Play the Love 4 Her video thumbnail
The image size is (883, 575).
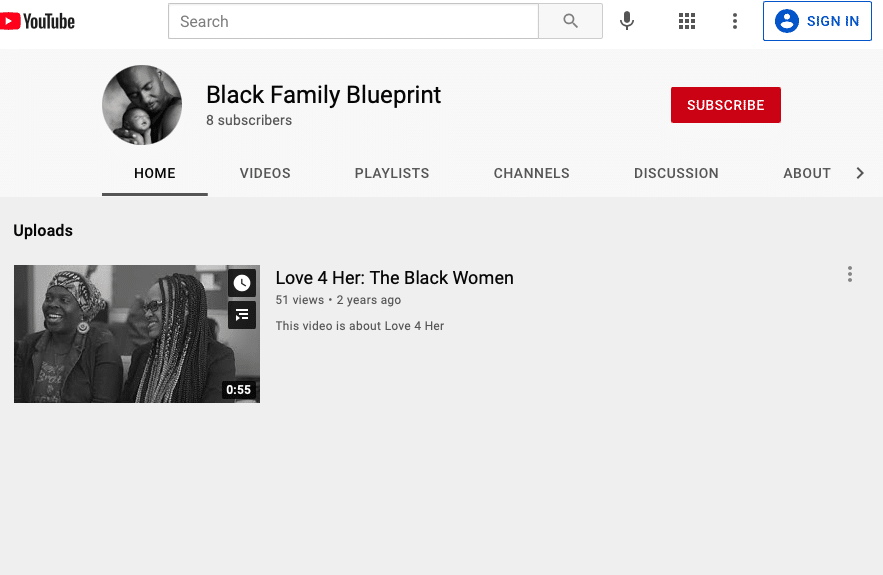(x=137, y=334)
